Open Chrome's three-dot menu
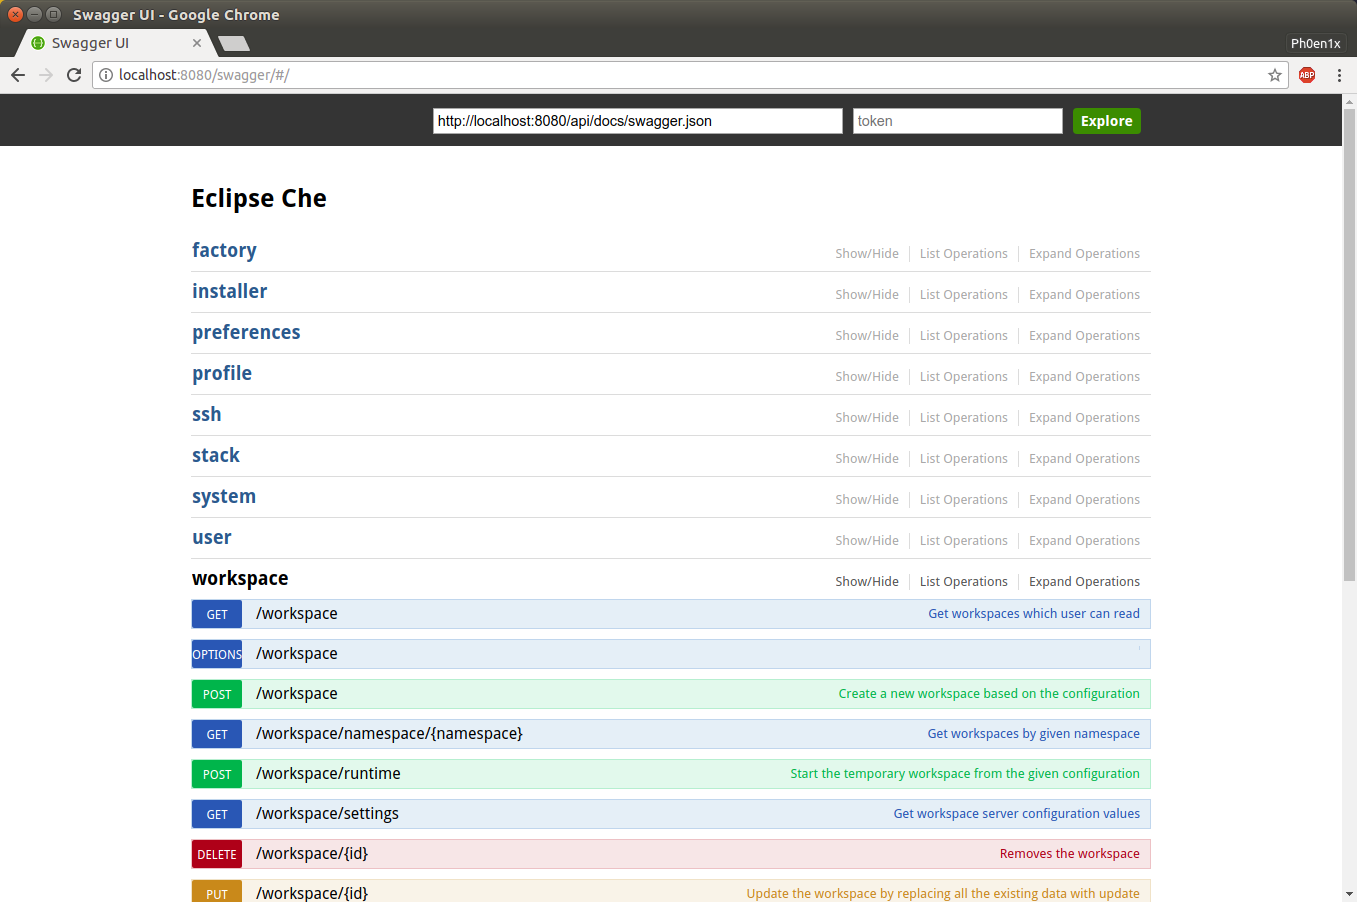The height and width of the screenshot is (902, 1357). (1339, 75)
